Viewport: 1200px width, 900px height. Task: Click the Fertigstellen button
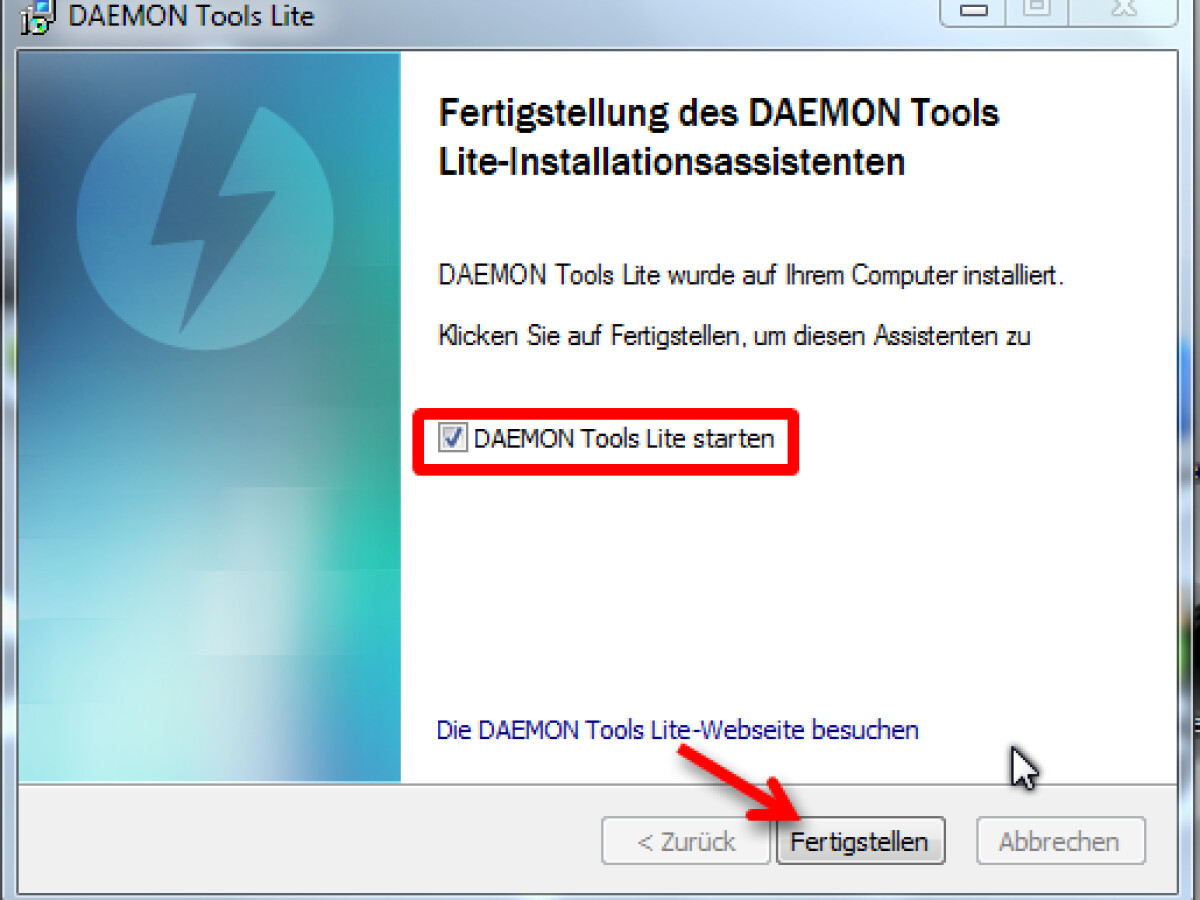(860, 842)
